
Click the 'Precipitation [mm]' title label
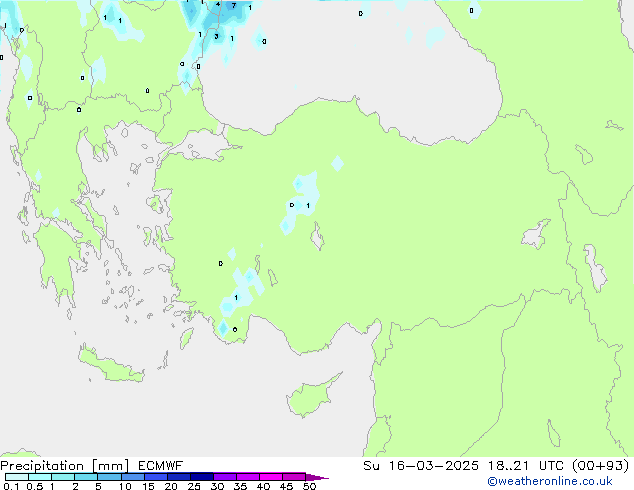pyautogui.click(x=65, y=466)
